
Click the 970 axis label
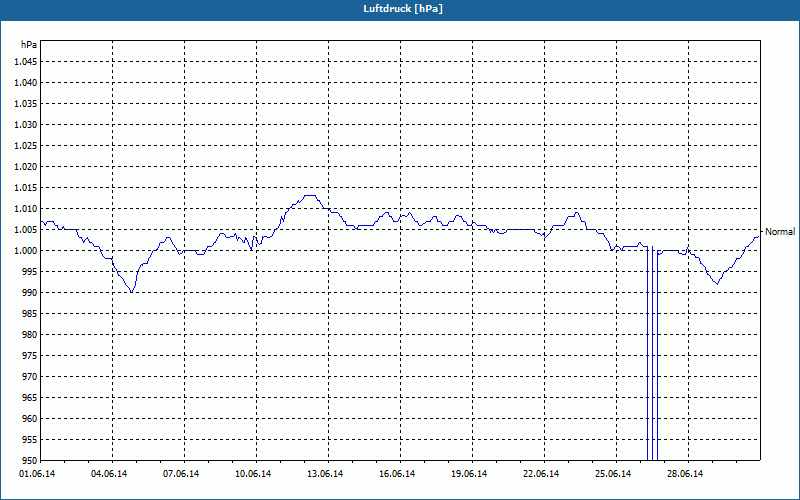(x=31, y=377)
